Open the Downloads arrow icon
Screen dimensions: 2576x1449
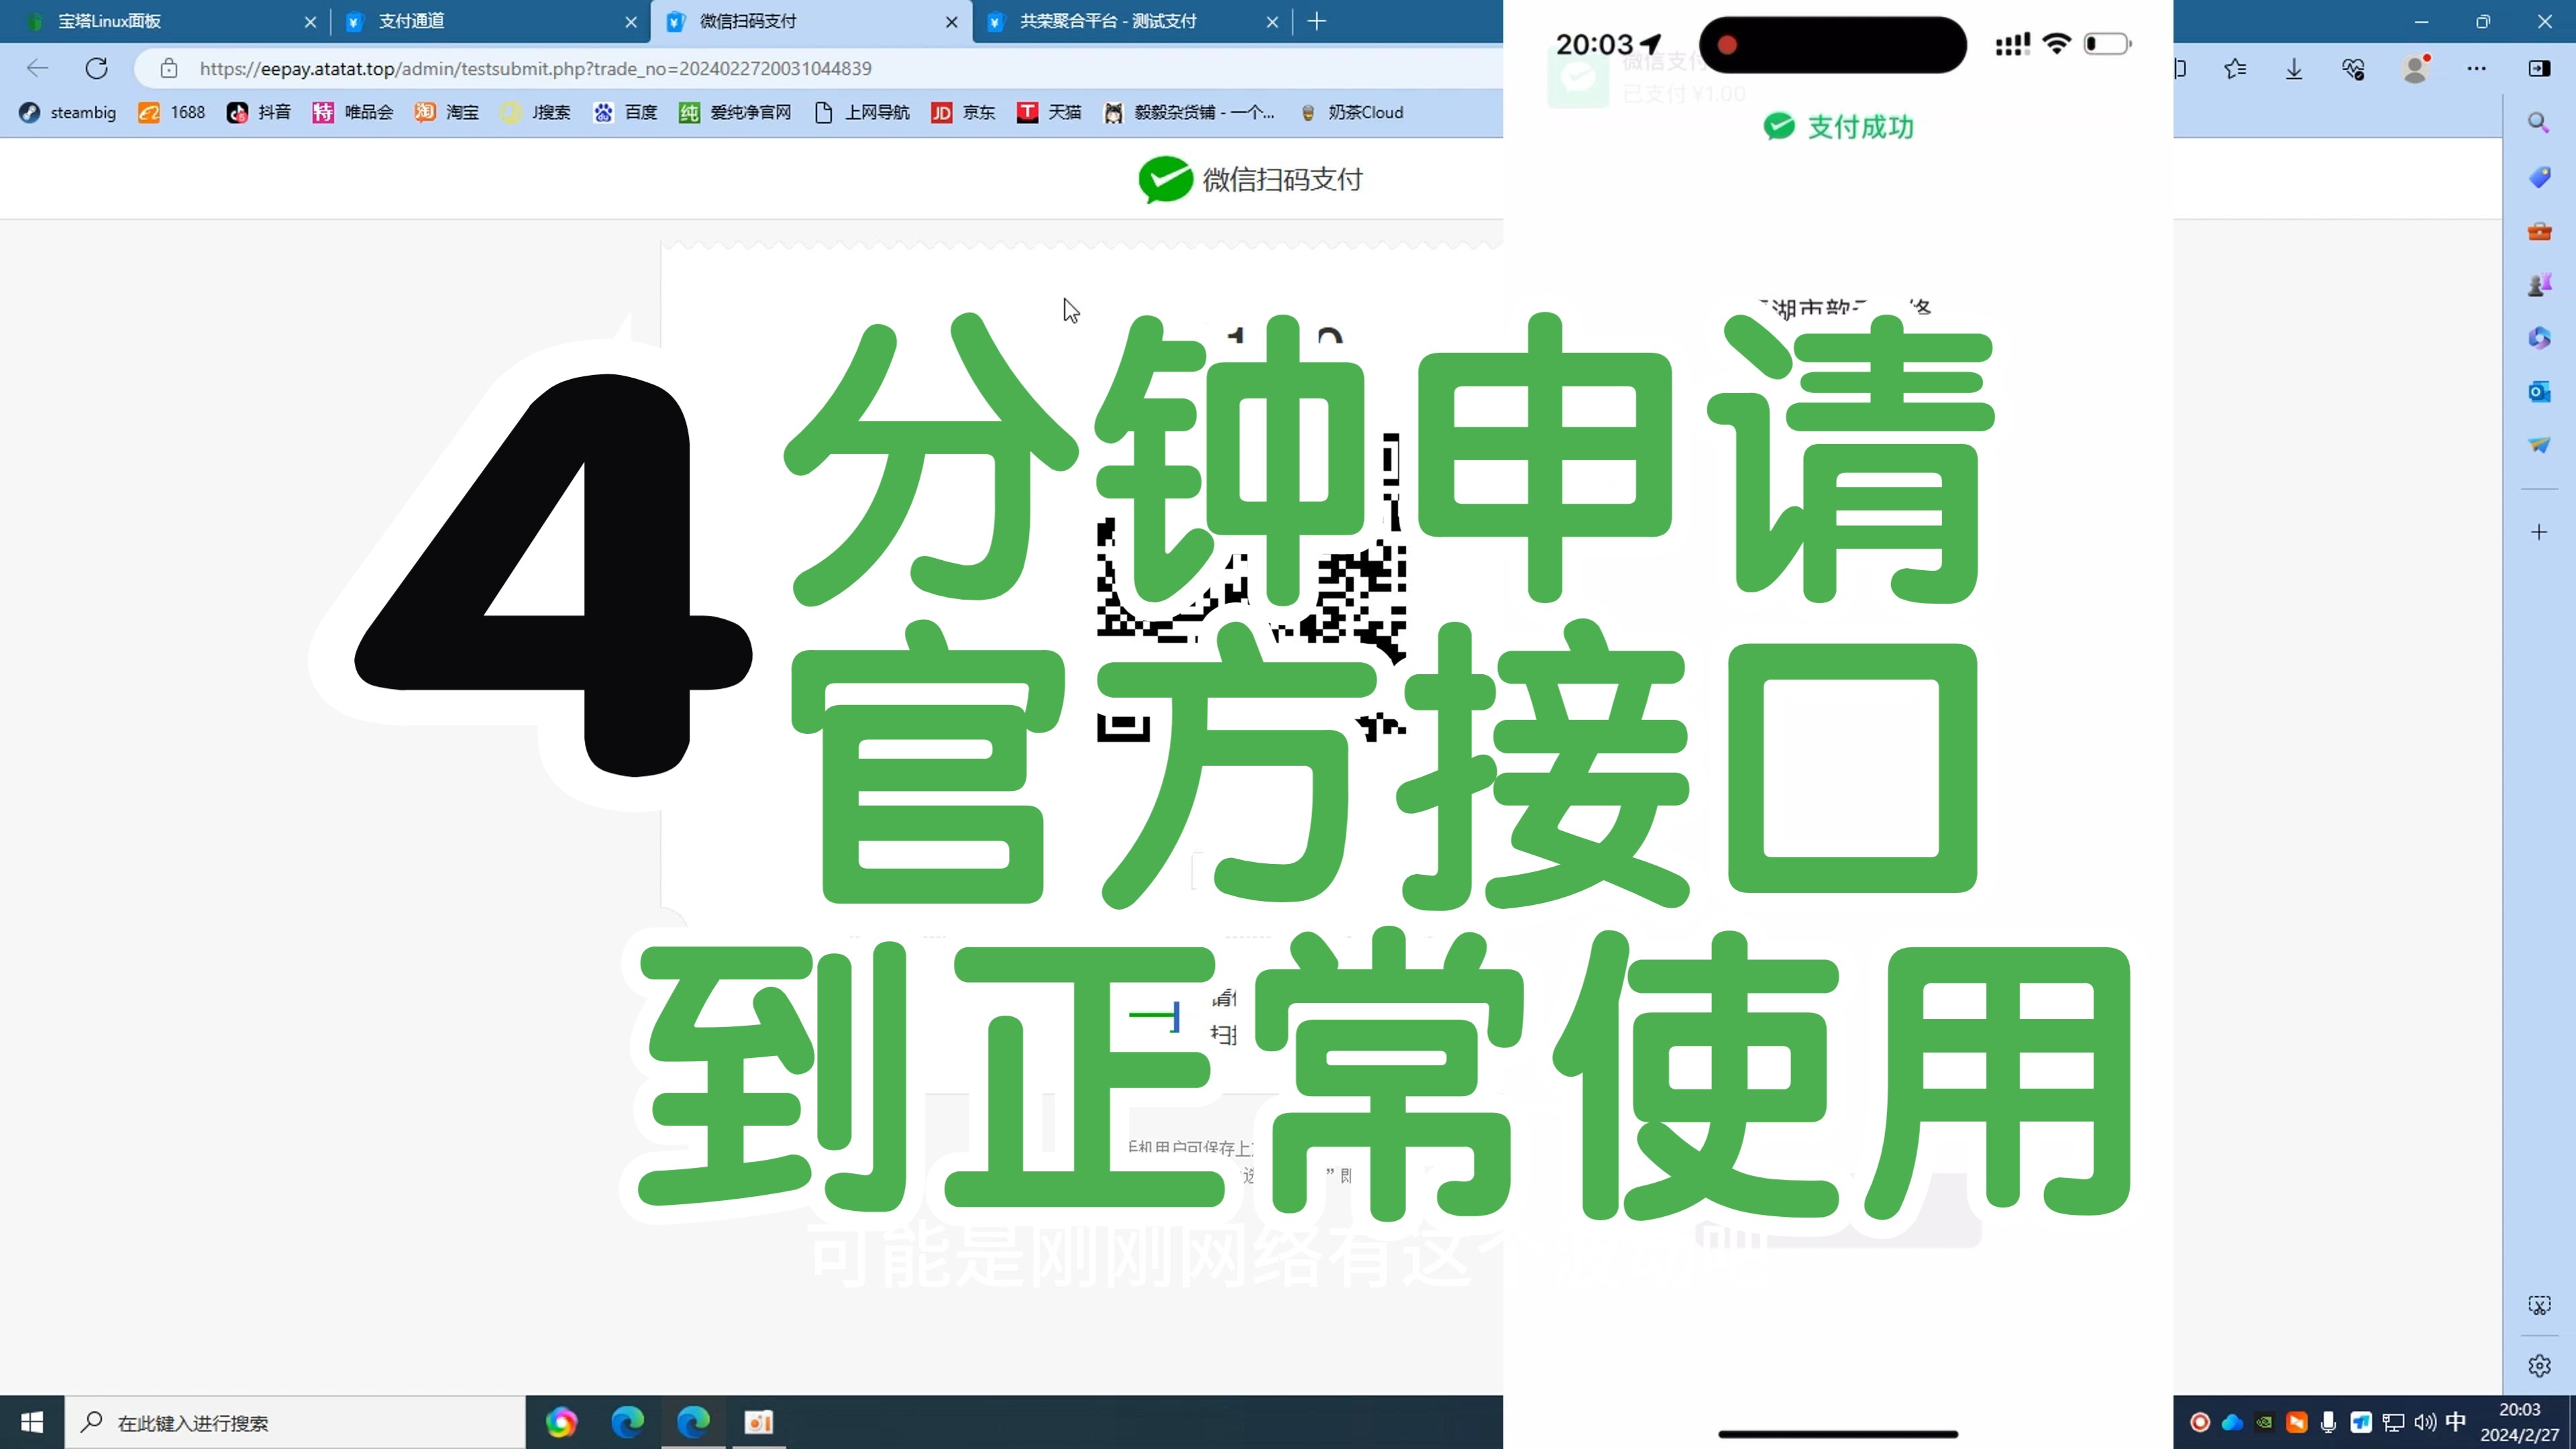[2294, 68]
